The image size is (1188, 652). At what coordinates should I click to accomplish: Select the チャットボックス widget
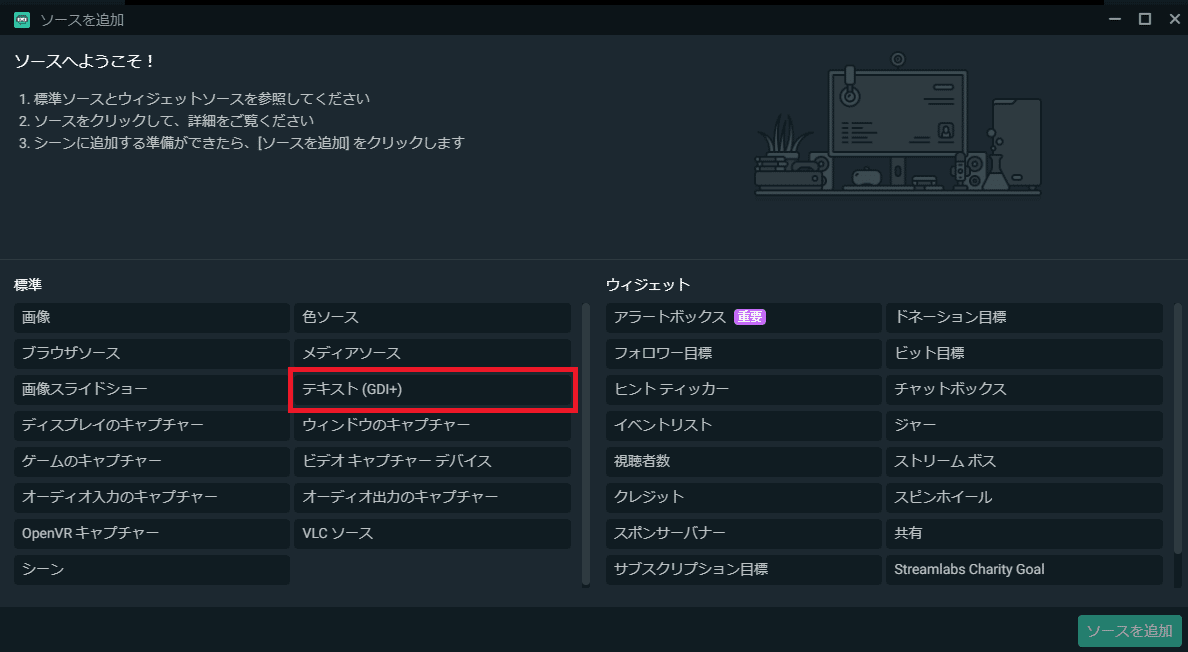1024,389
